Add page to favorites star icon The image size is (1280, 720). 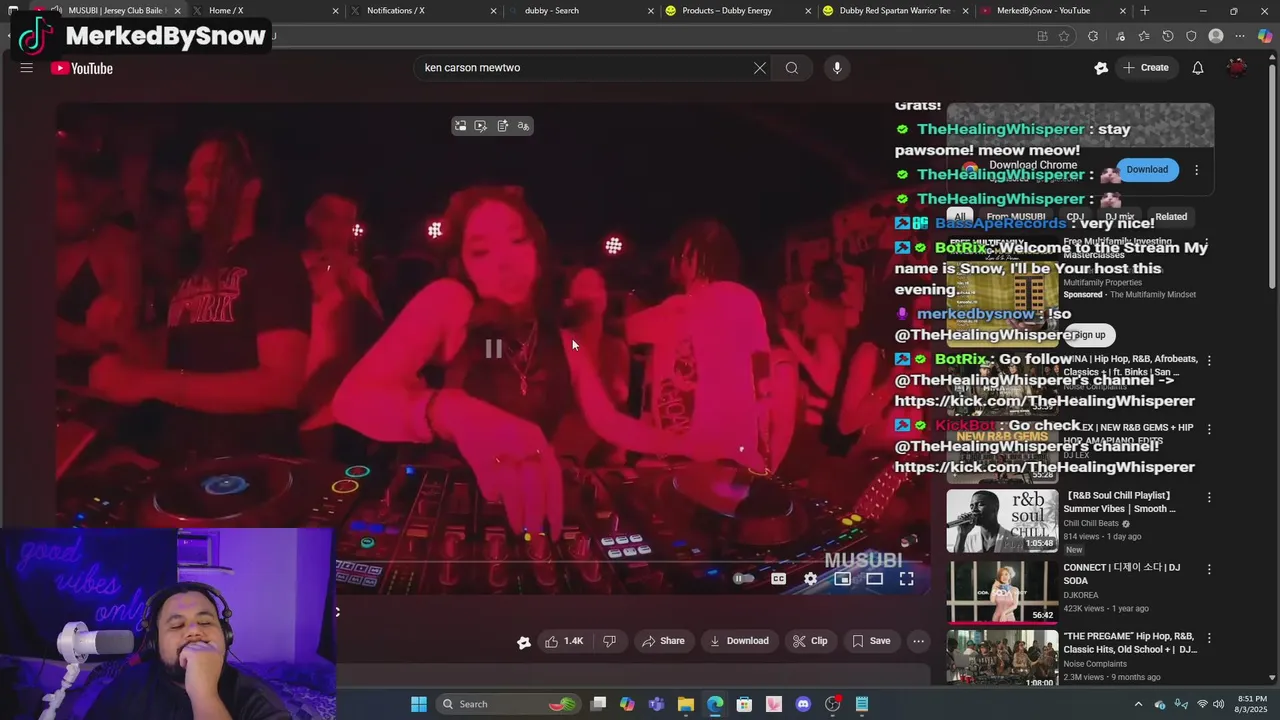[1065, 36]
